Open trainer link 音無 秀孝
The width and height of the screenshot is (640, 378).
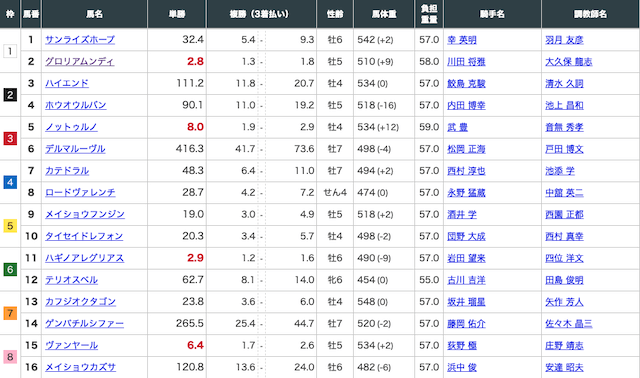[x=564, y=127]
